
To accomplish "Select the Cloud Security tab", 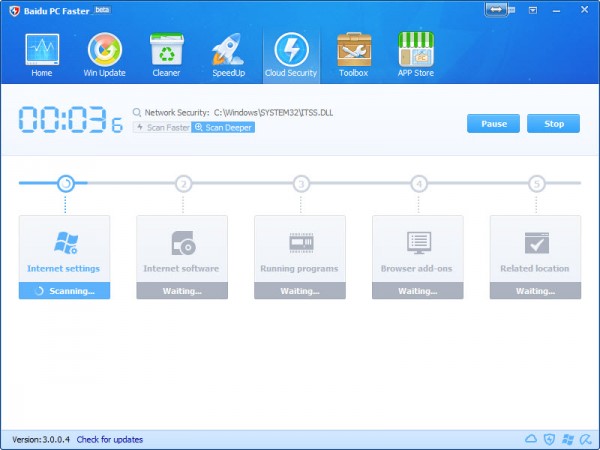I will 291,54.
